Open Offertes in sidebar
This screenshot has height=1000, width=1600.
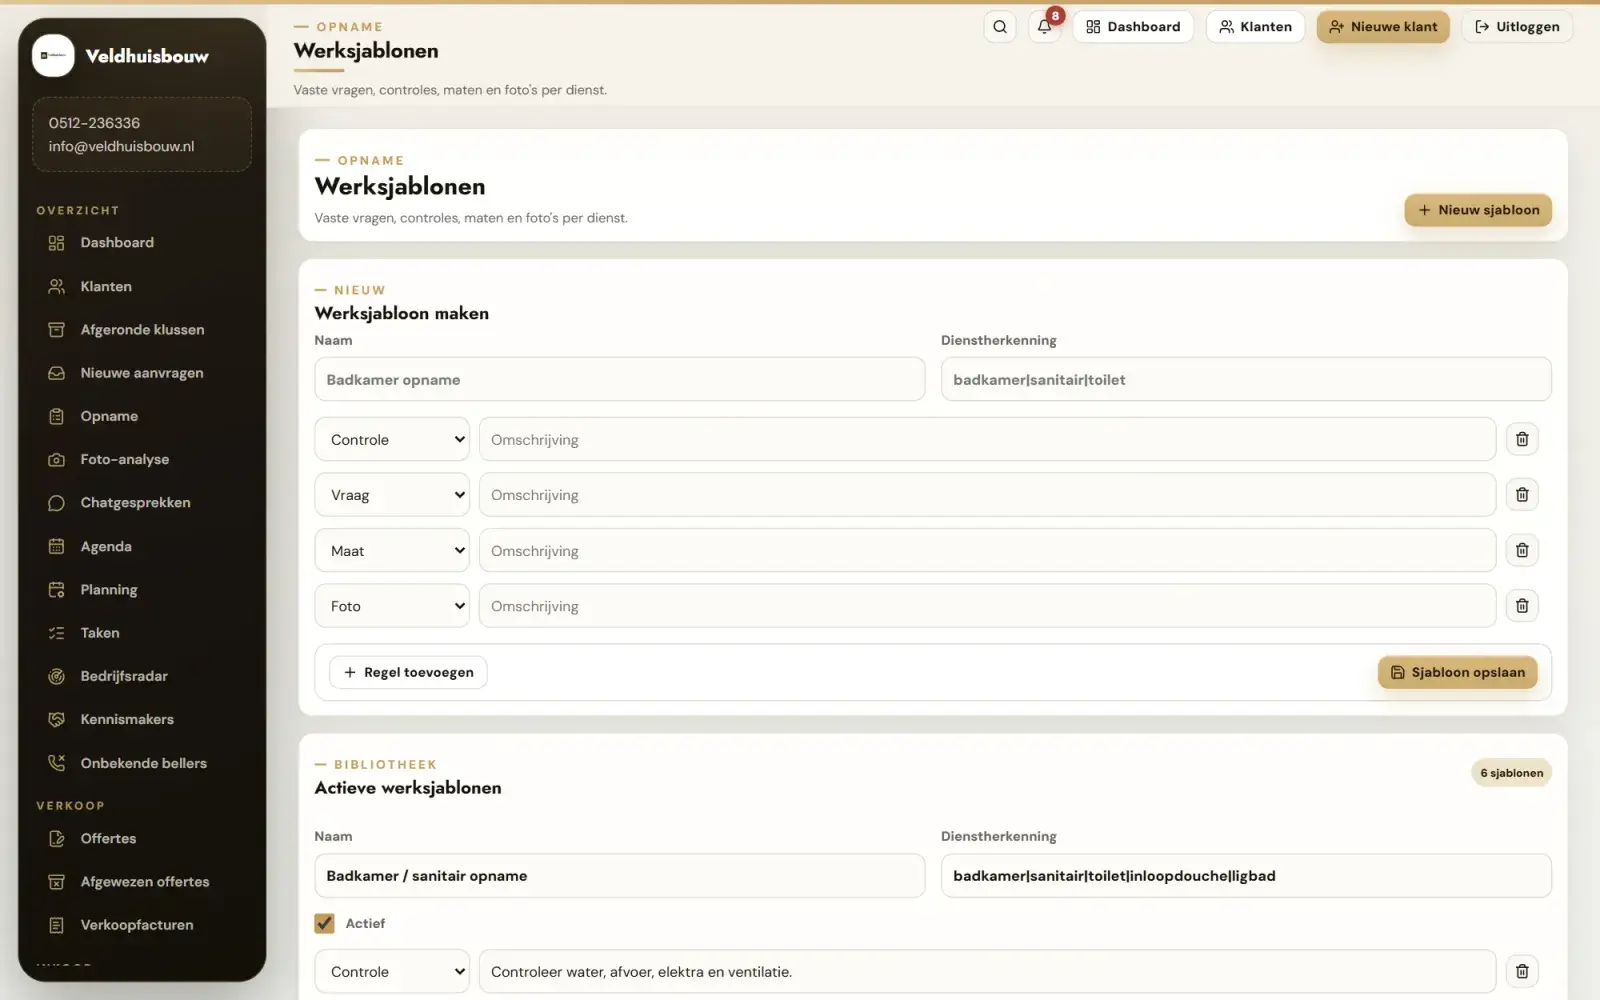click(142, 838)
